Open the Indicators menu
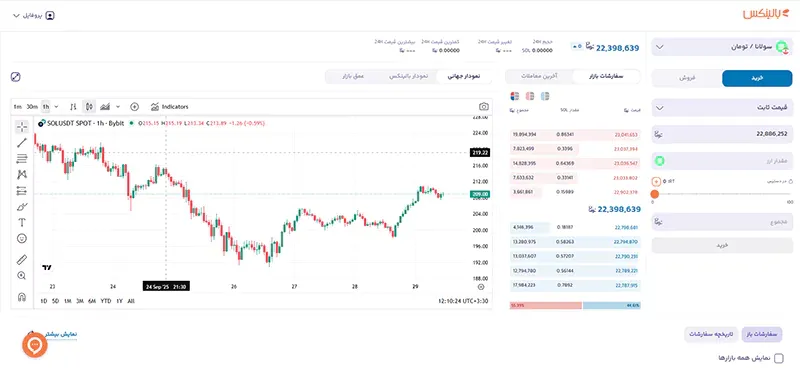The height and width of the screenshot is (379, 800). click(170, 107)
